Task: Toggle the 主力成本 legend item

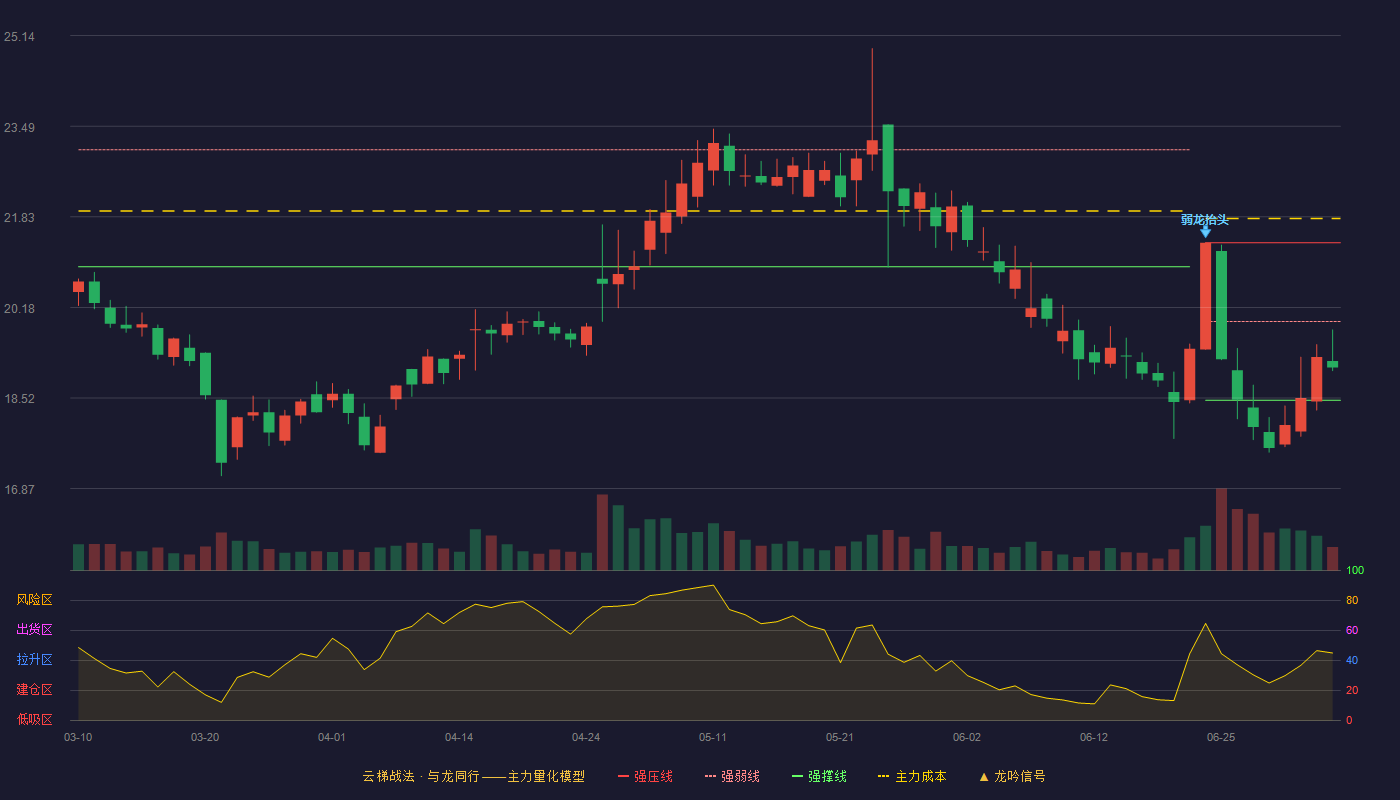Action: coord(912,776)
